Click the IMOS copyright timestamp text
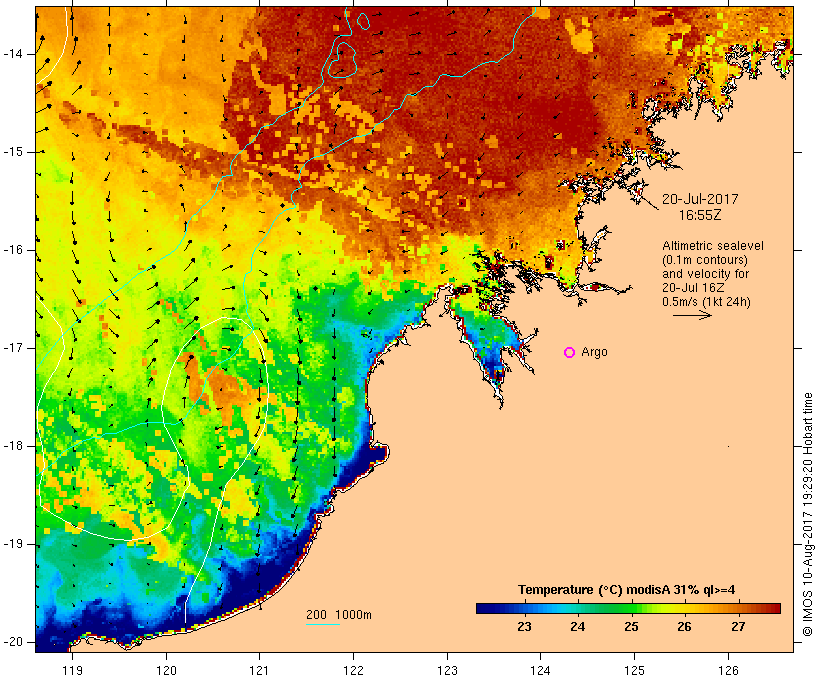The height and width of the screenshot is (680, 820). click(808, 515)
